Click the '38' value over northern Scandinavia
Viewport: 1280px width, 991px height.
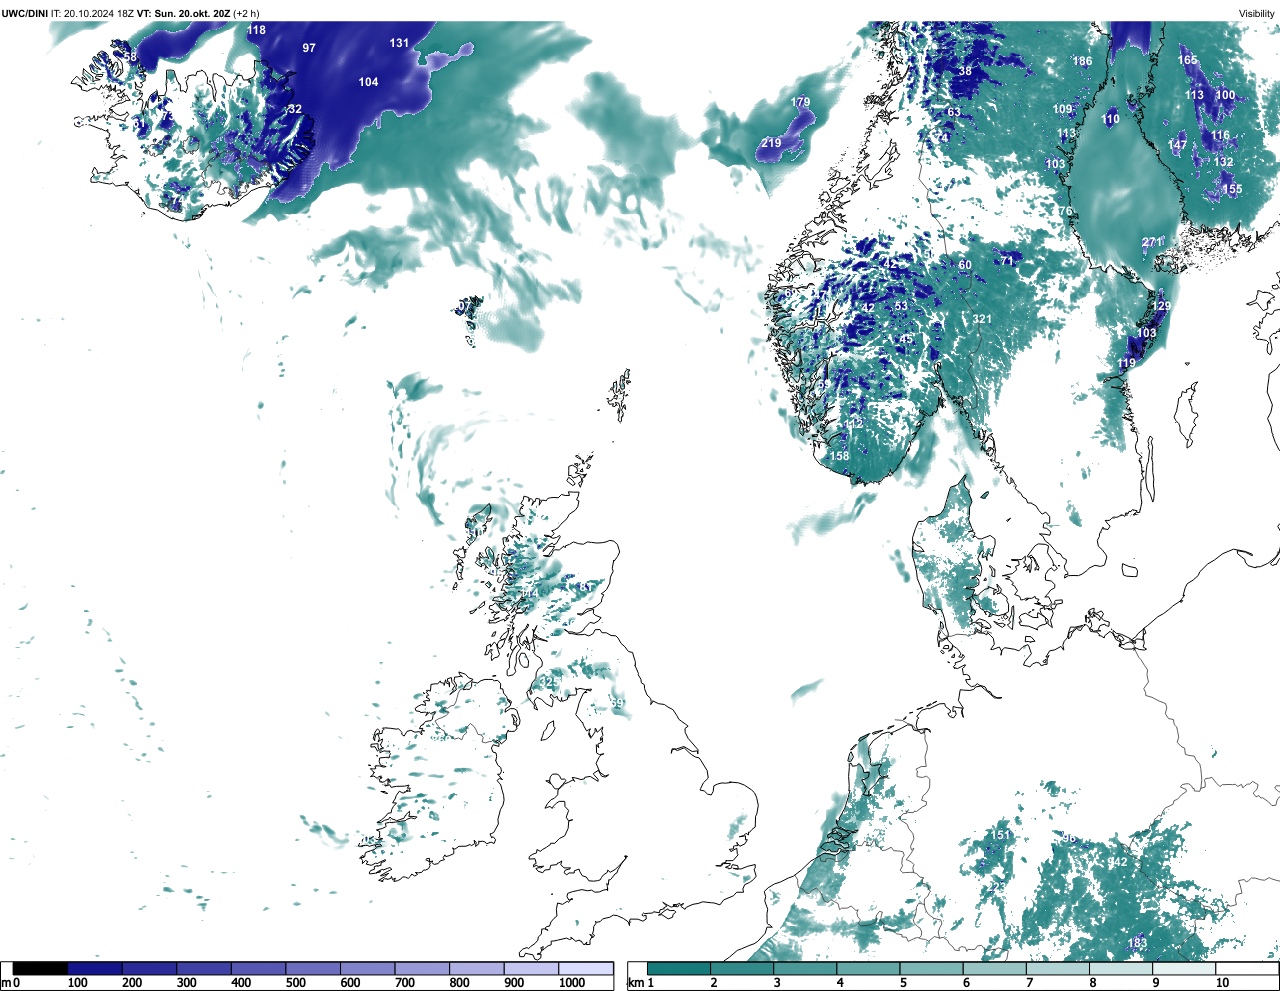pyautogui.click(x=965, y=71)
